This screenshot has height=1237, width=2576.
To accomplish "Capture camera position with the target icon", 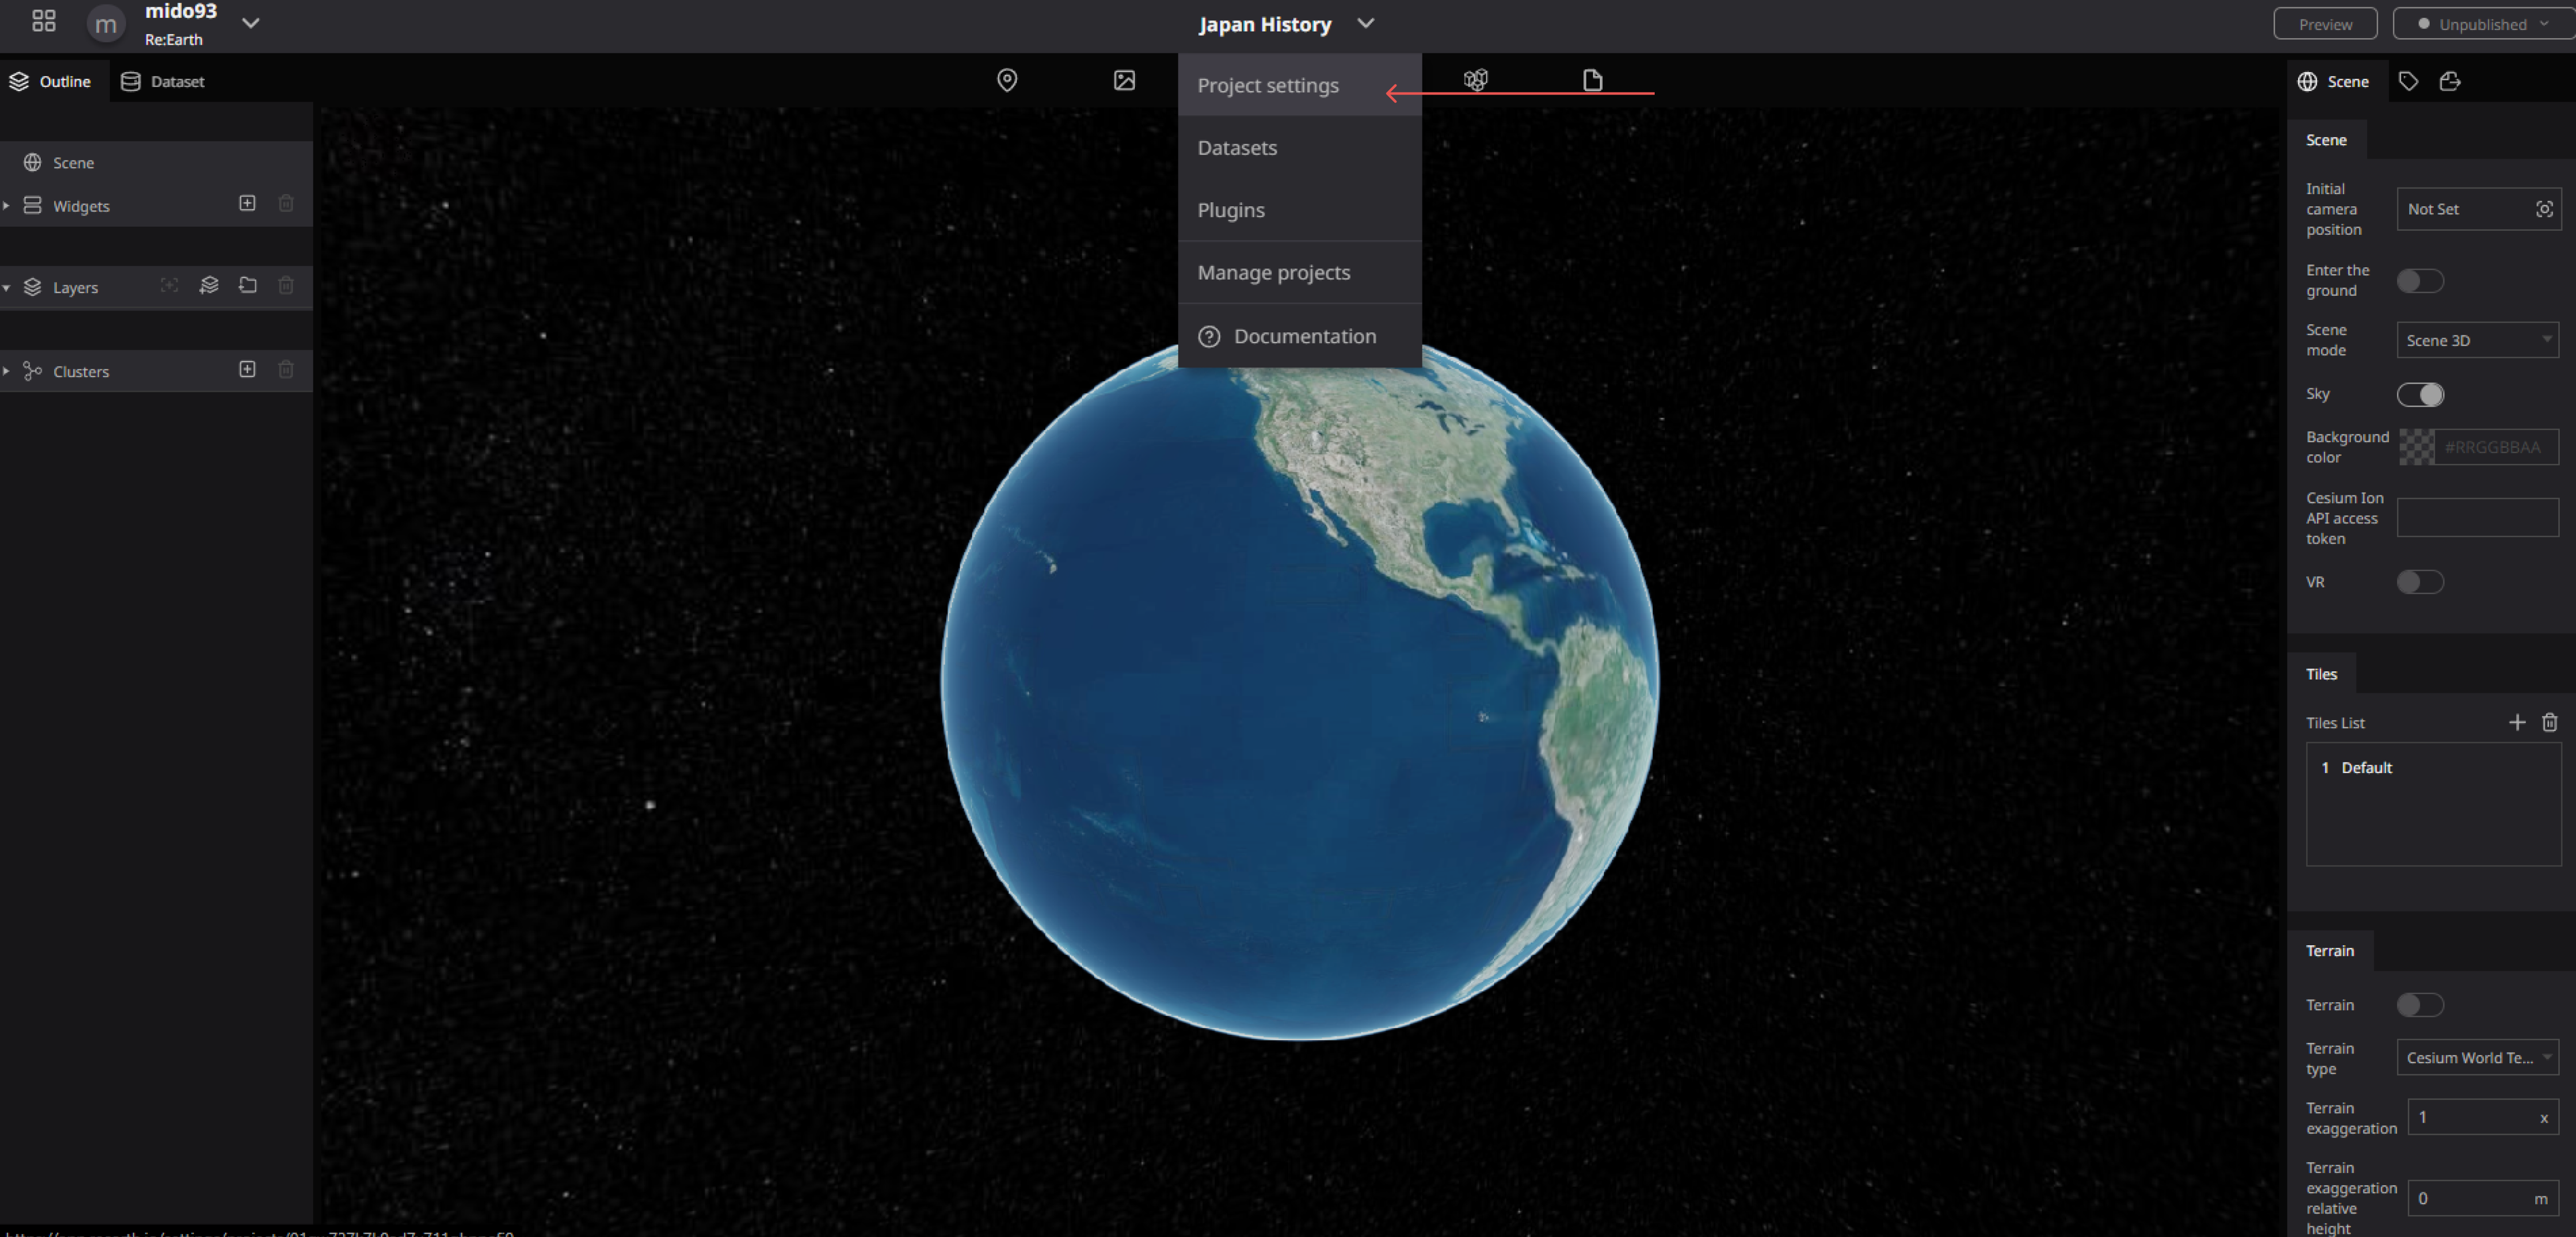I will (2544, 209).
